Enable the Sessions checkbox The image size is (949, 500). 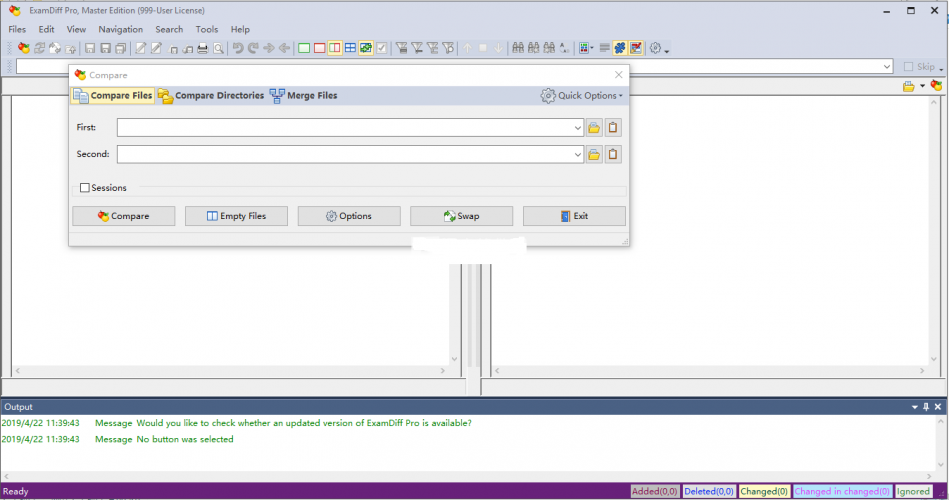click(x=85, y=188)
